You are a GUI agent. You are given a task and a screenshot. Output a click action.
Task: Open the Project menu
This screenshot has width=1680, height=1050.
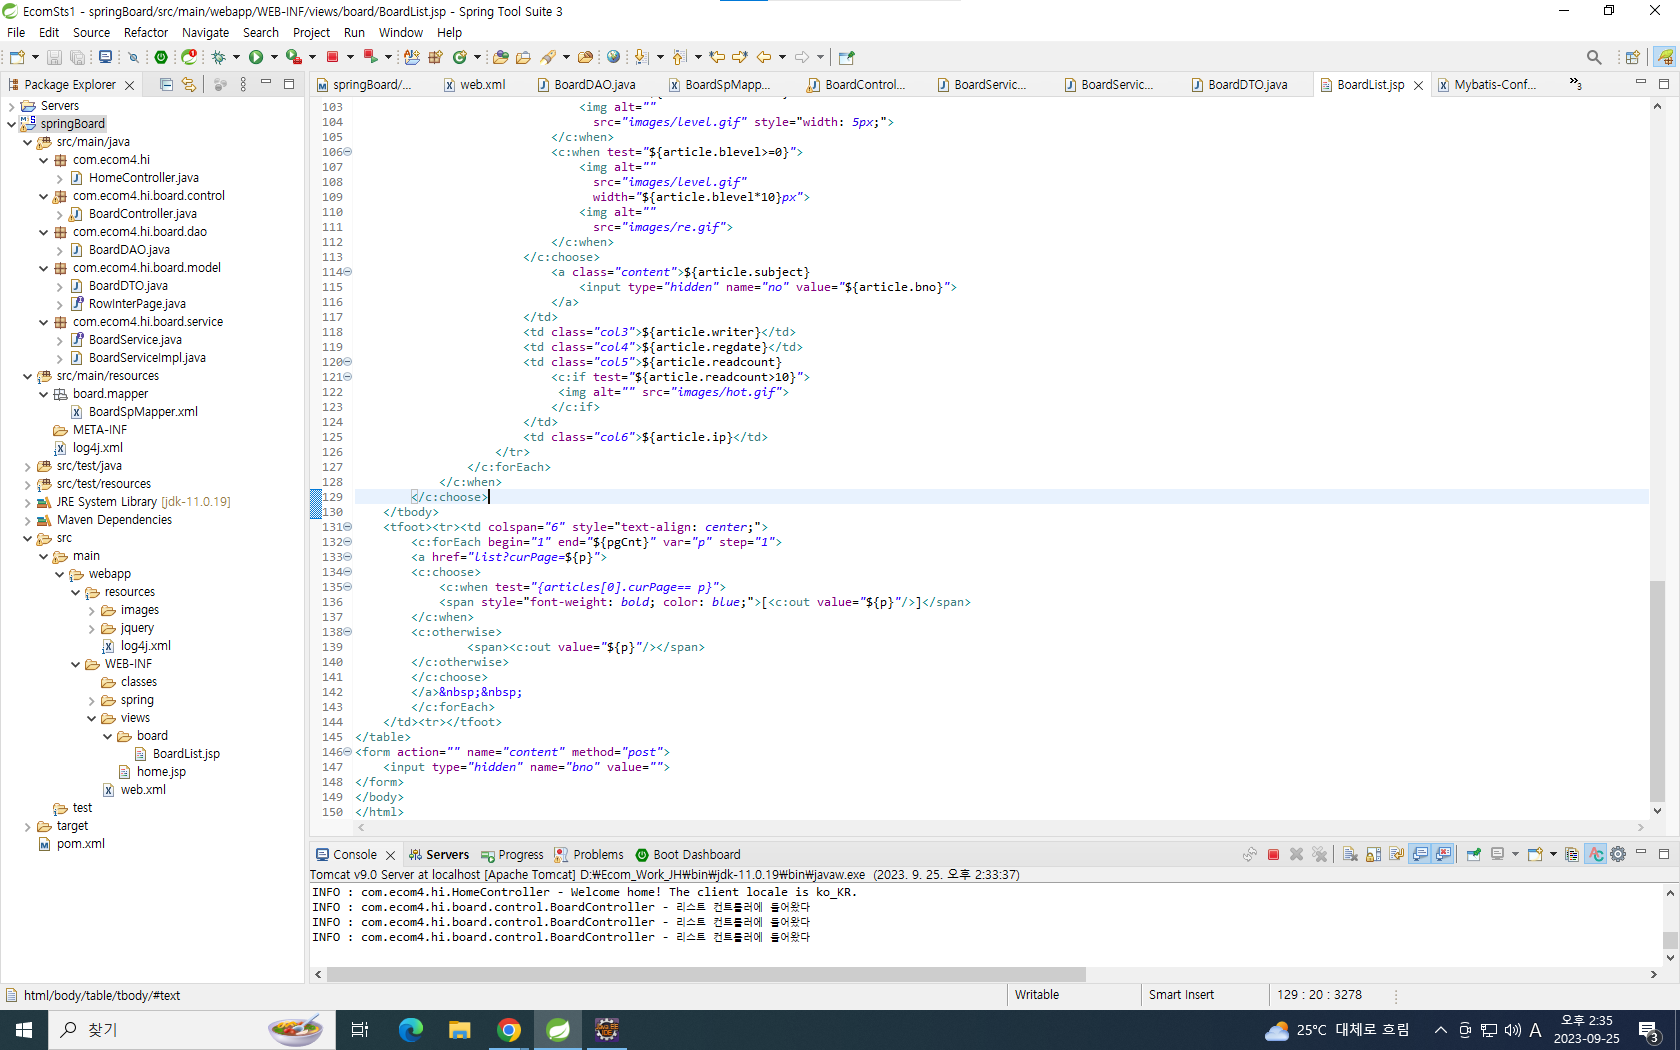point(311,32)
